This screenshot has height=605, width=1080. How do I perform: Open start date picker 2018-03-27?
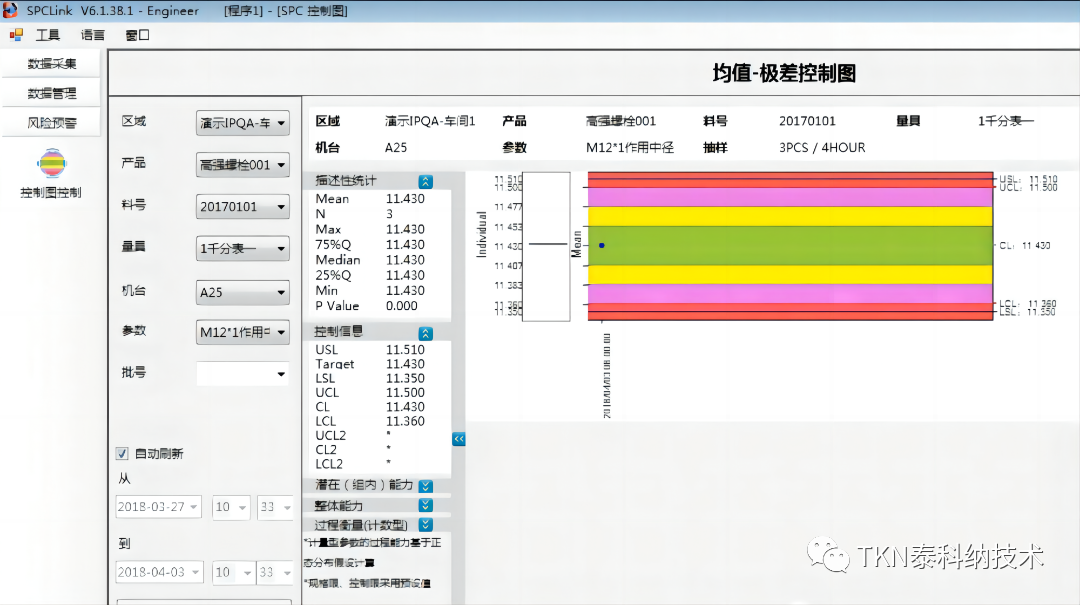(158, 507)
